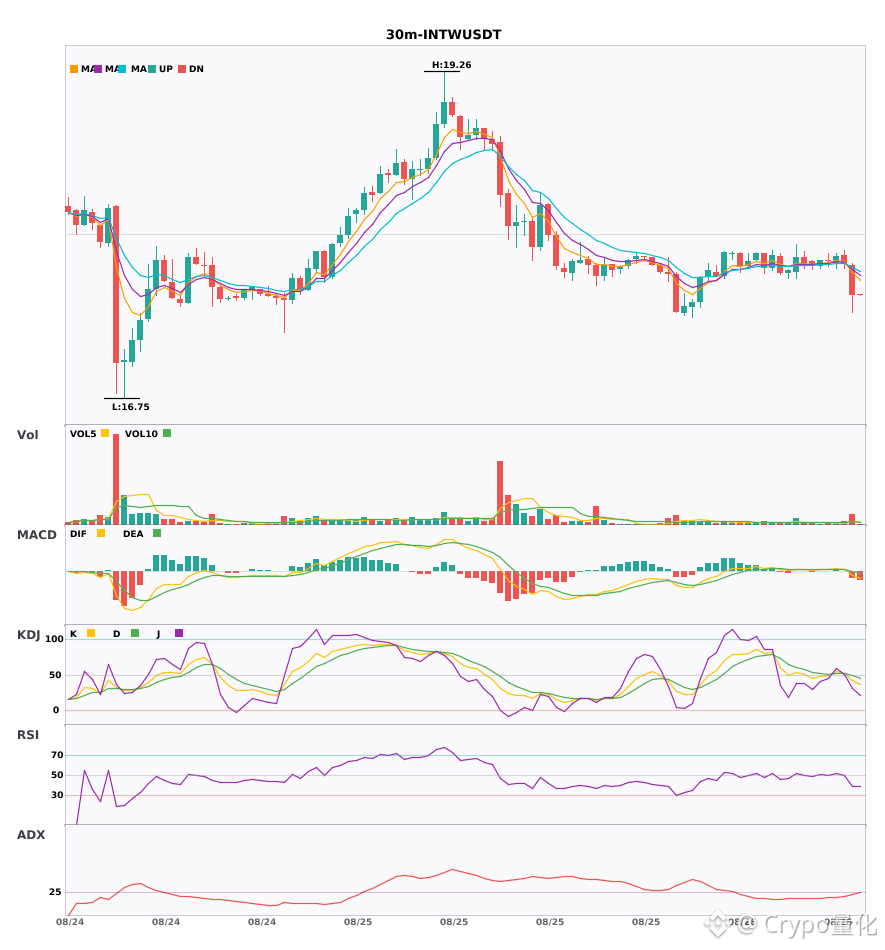
Task: Click the purple J legend swatch
Action: pos(179,633)
